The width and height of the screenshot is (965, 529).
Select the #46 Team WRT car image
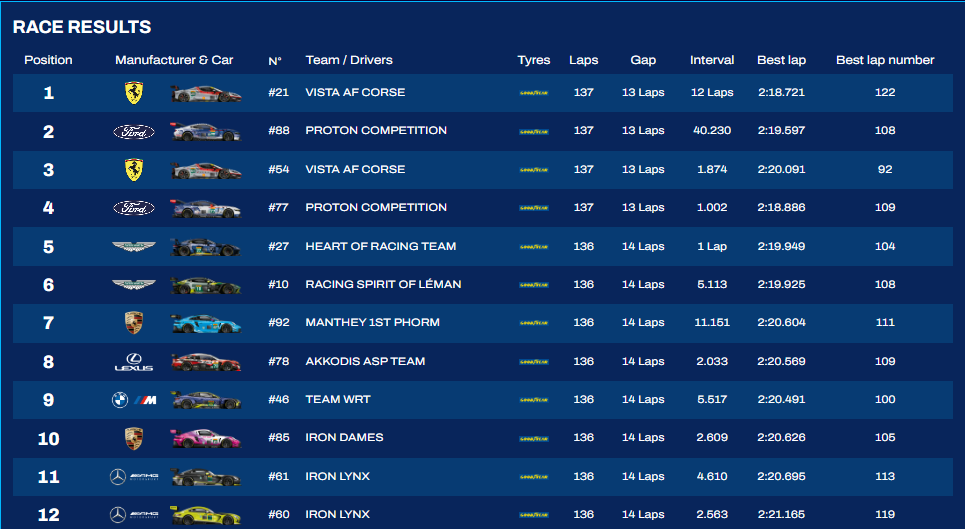206,400
